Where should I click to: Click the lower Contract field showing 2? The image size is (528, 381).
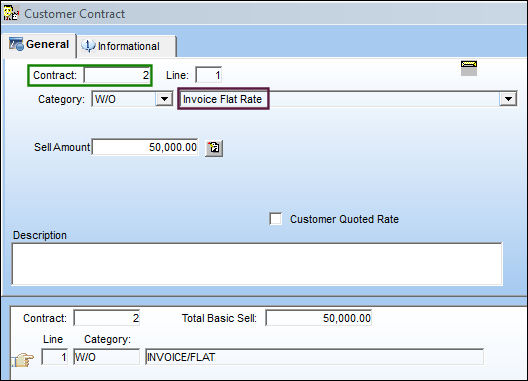click(107, 318)
